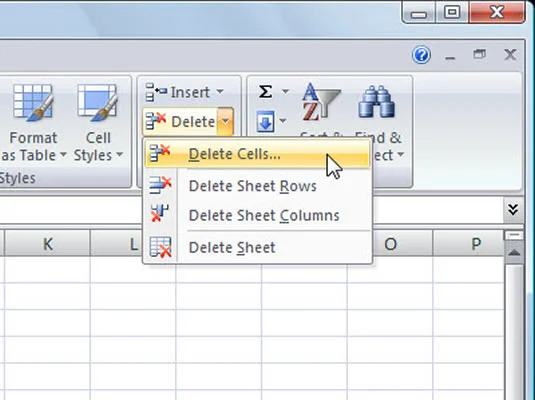Click the vertical scrollbar up arrow
This screenshot has width=535, height=400.
click(x=514, y=253)
